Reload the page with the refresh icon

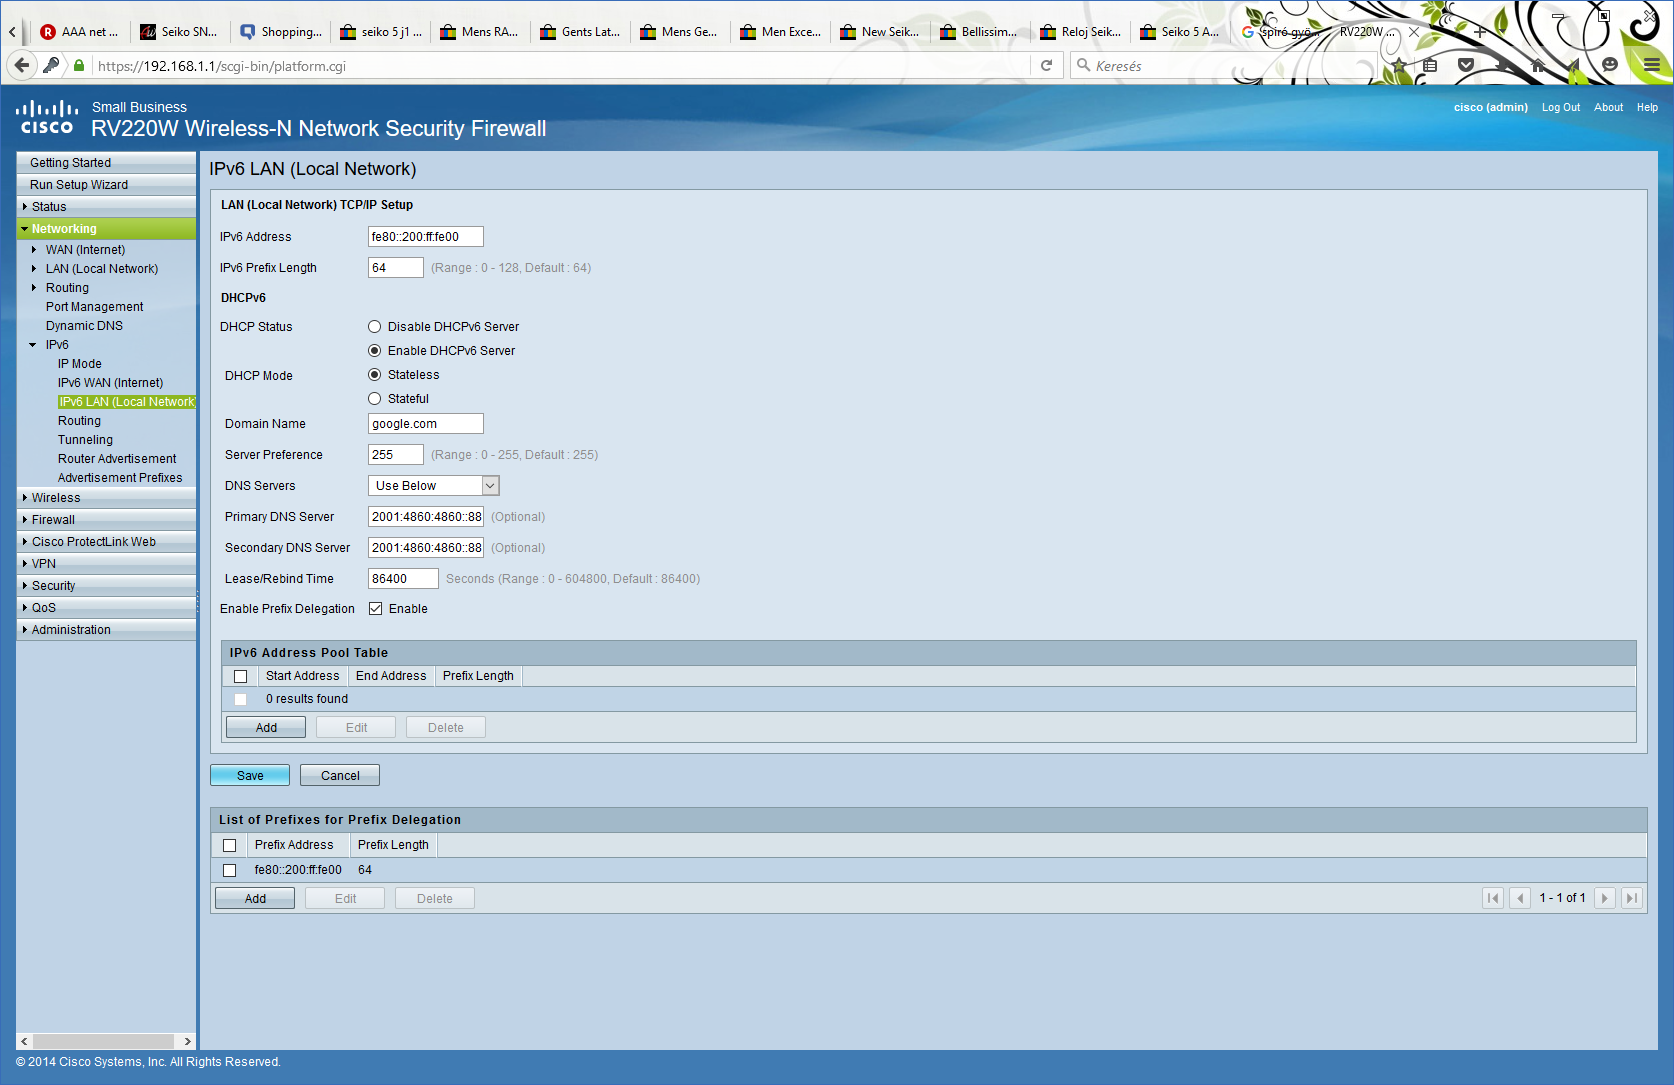click(1046, 66)
